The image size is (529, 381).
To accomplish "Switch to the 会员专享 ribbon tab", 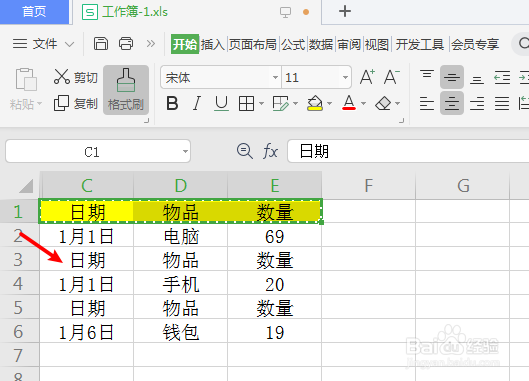I will (475, 44).
